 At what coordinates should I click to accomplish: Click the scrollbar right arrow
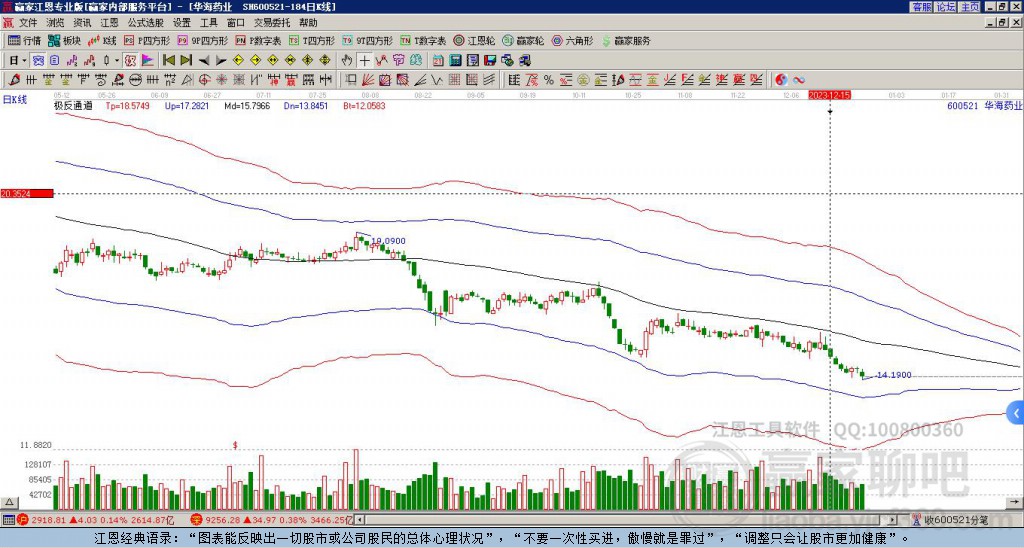pyautogui.click(x=892, y=520)
